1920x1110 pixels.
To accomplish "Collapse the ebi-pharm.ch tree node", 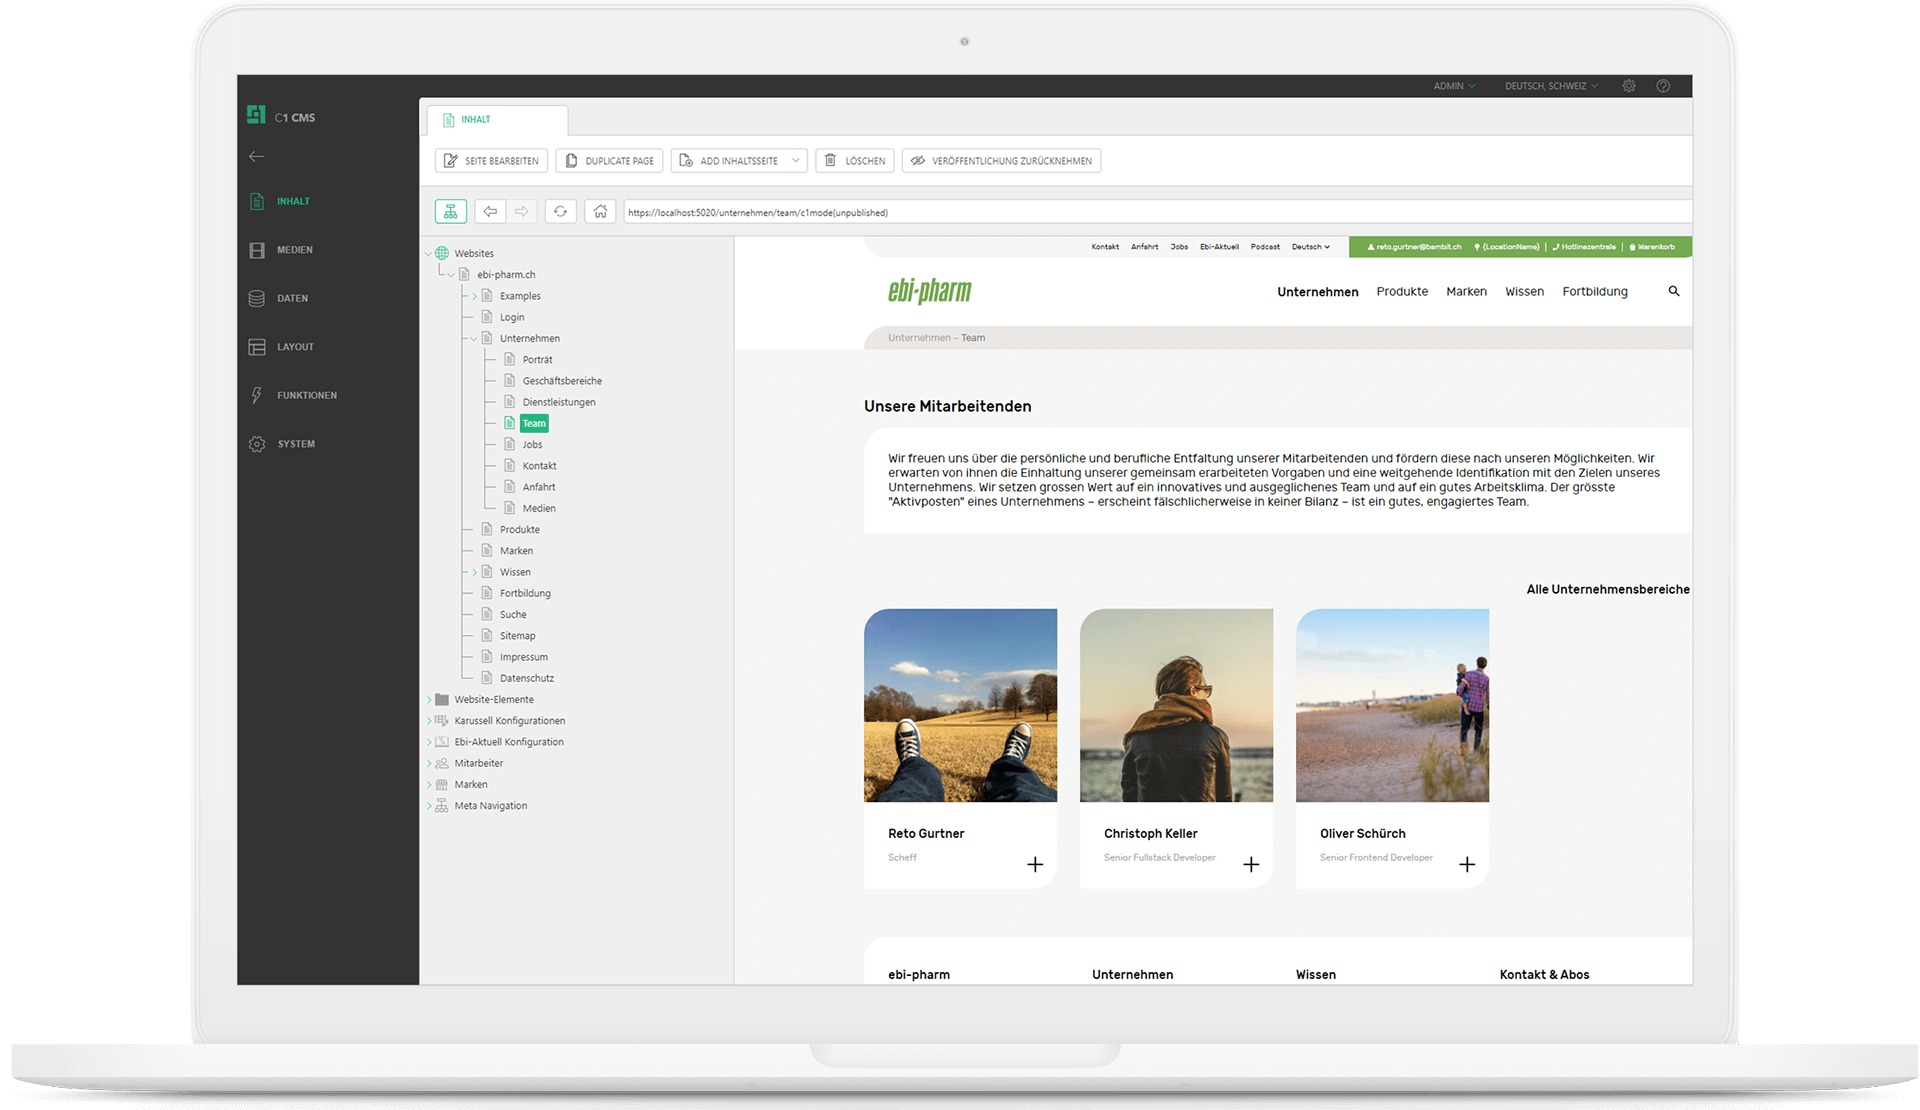I will pyautogui.click(x=451, y=275).
